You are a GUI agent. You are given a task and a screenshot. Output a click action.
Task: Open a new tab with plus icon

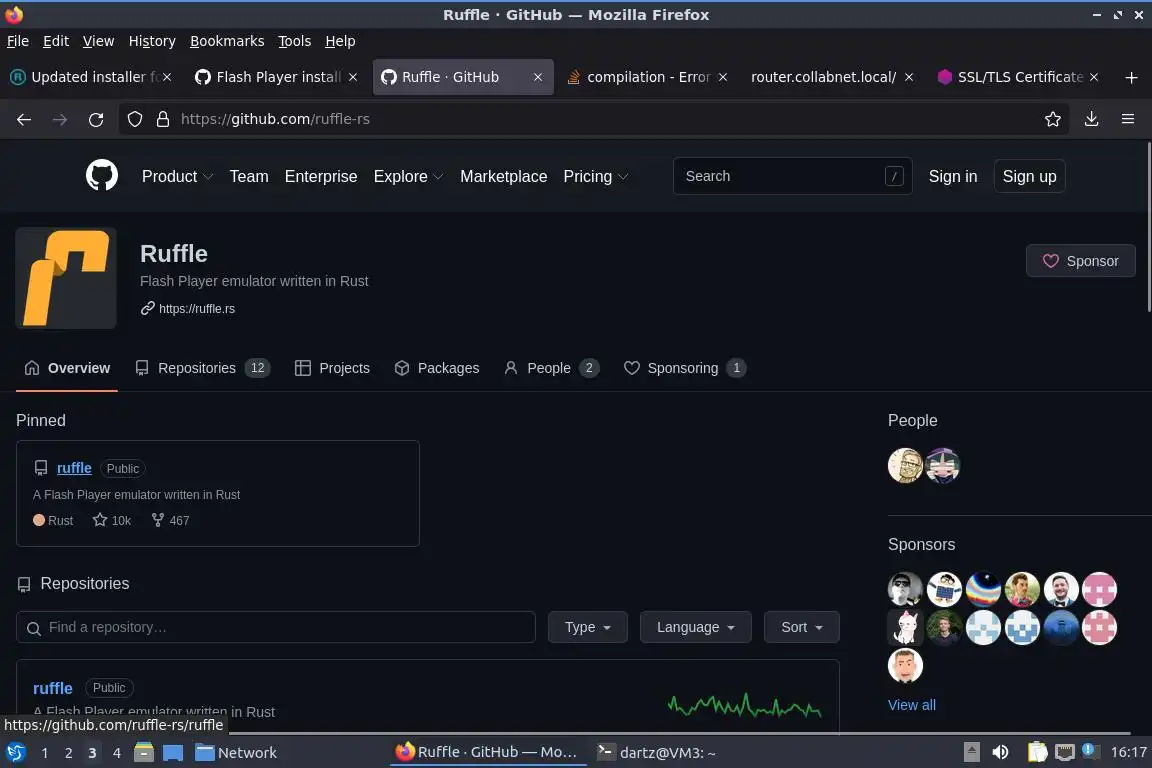1131,77
